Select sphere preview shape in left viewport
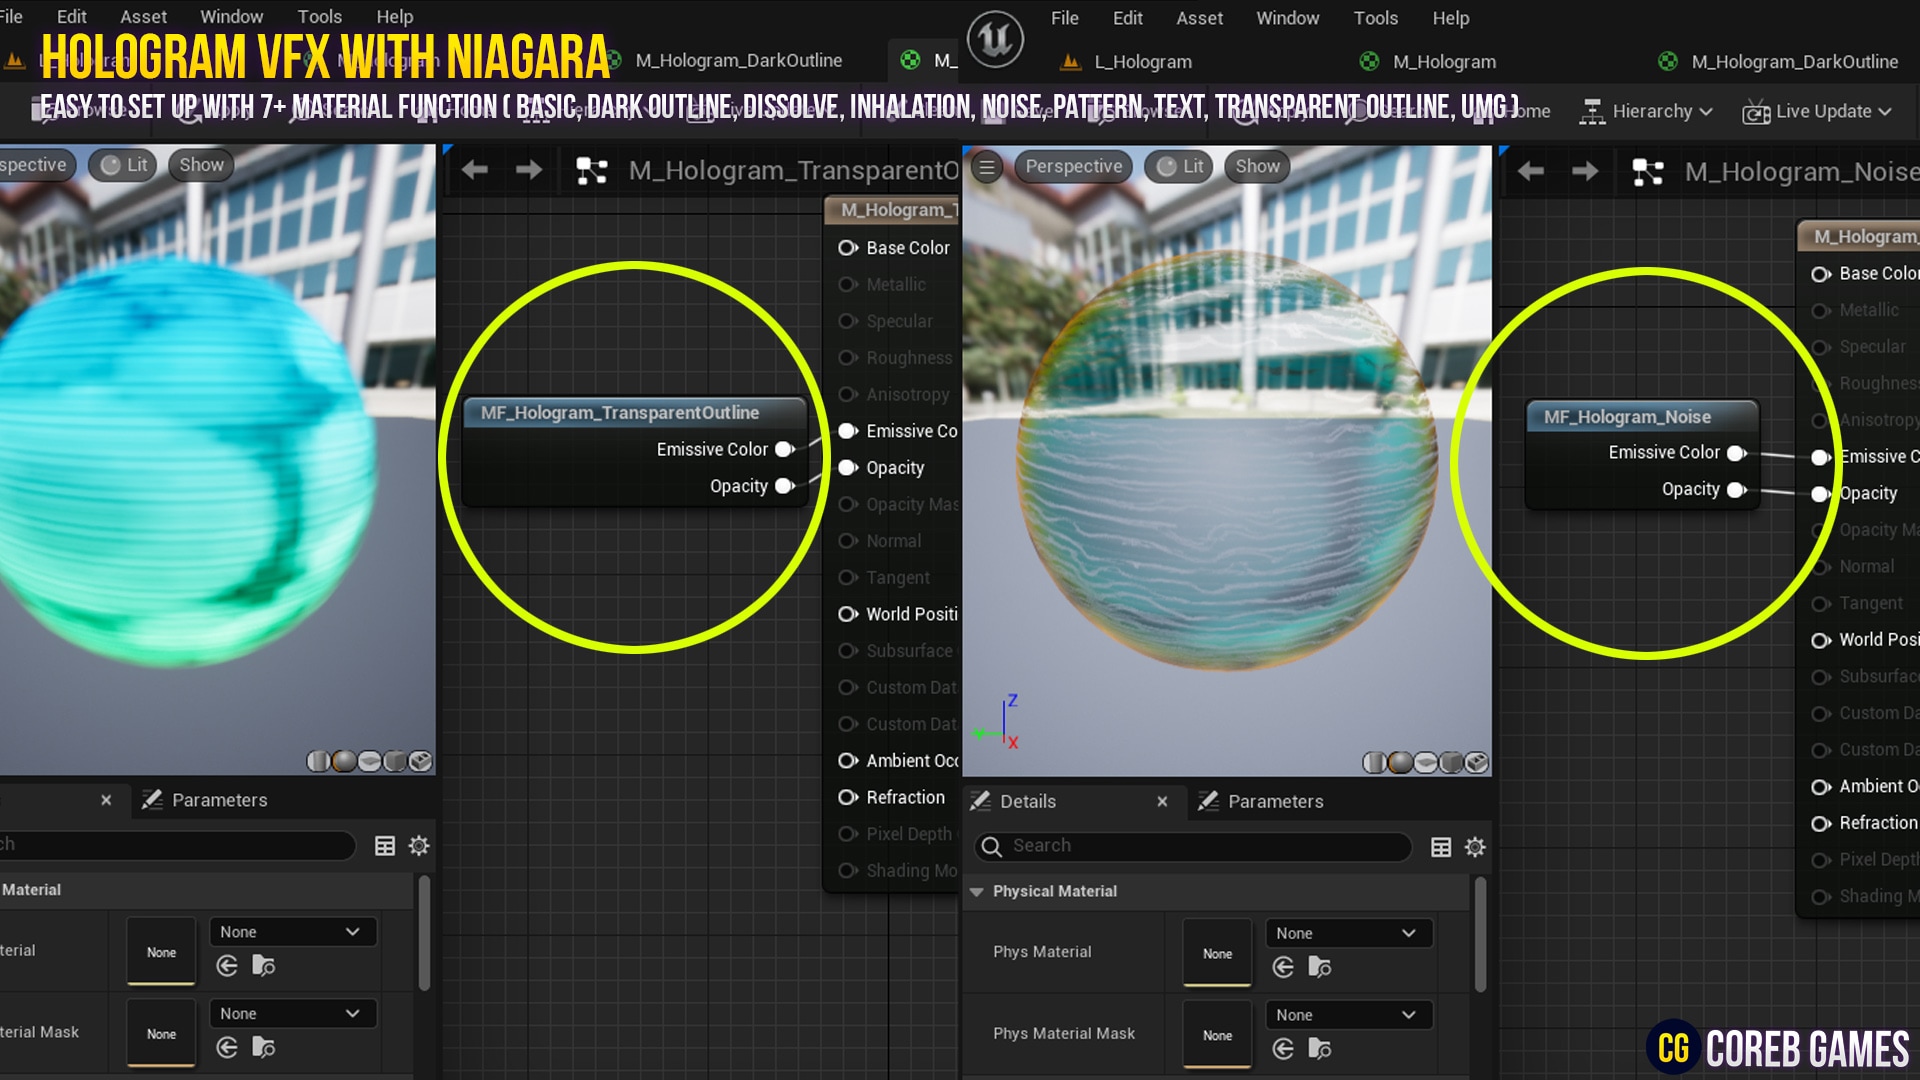The height and width of the screenshot is (1080, 1920). 344,762
